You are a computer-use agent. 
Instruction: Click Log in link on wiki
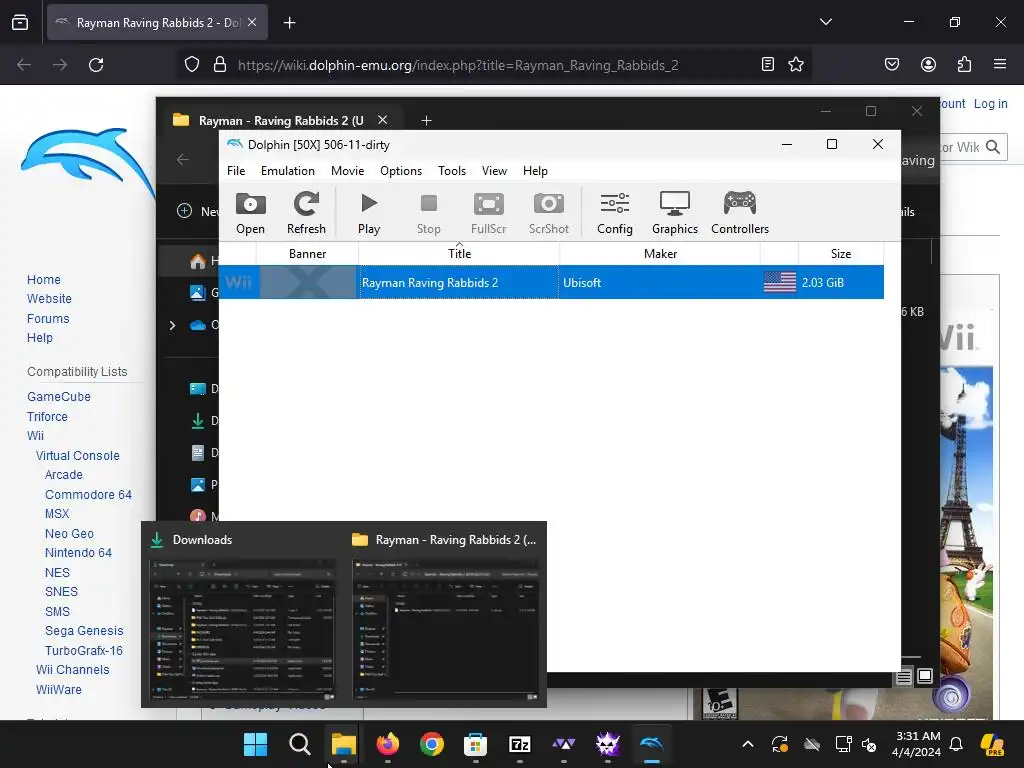990,104
